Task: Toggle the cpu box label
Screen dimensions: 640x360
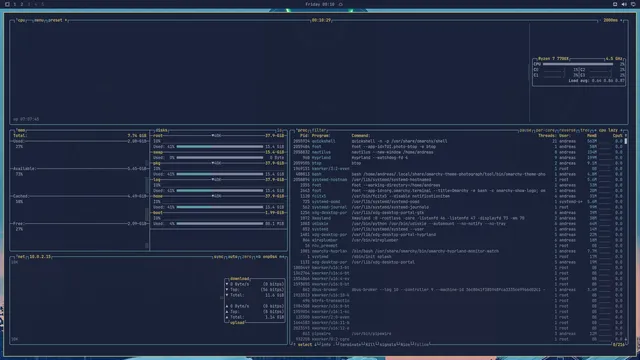Action: [x=21, y=20]
